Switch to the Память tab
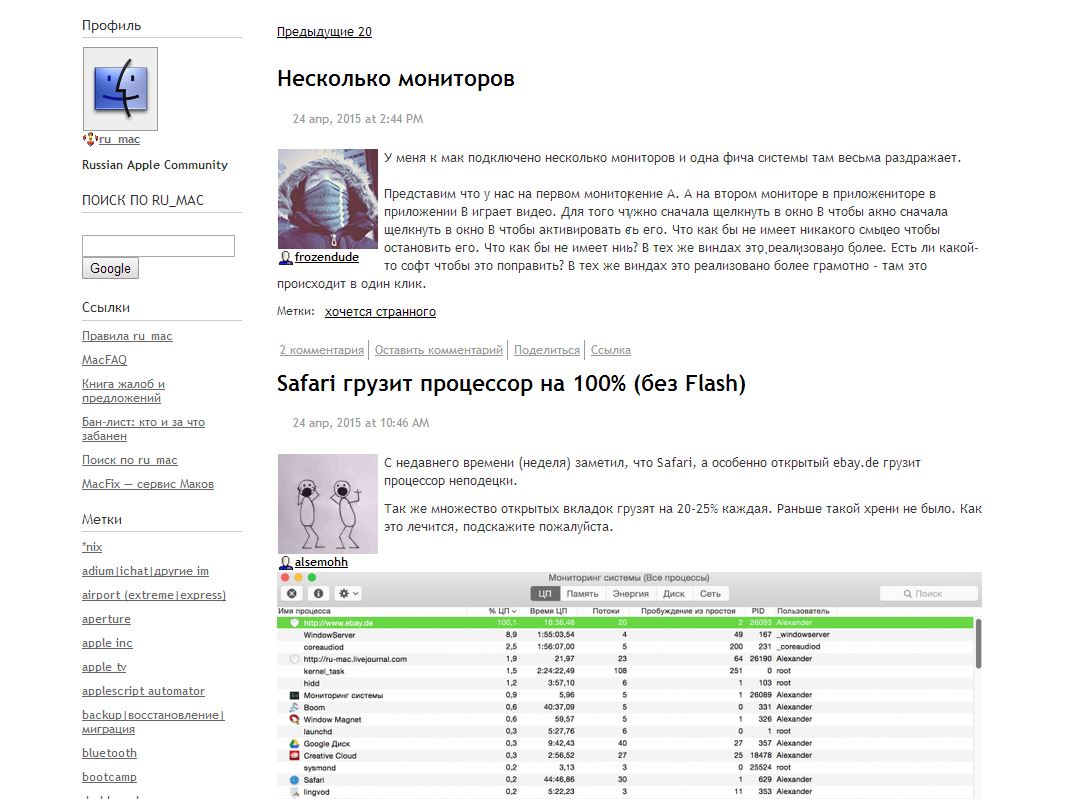Screen dimensions: 1079x799 582,594
